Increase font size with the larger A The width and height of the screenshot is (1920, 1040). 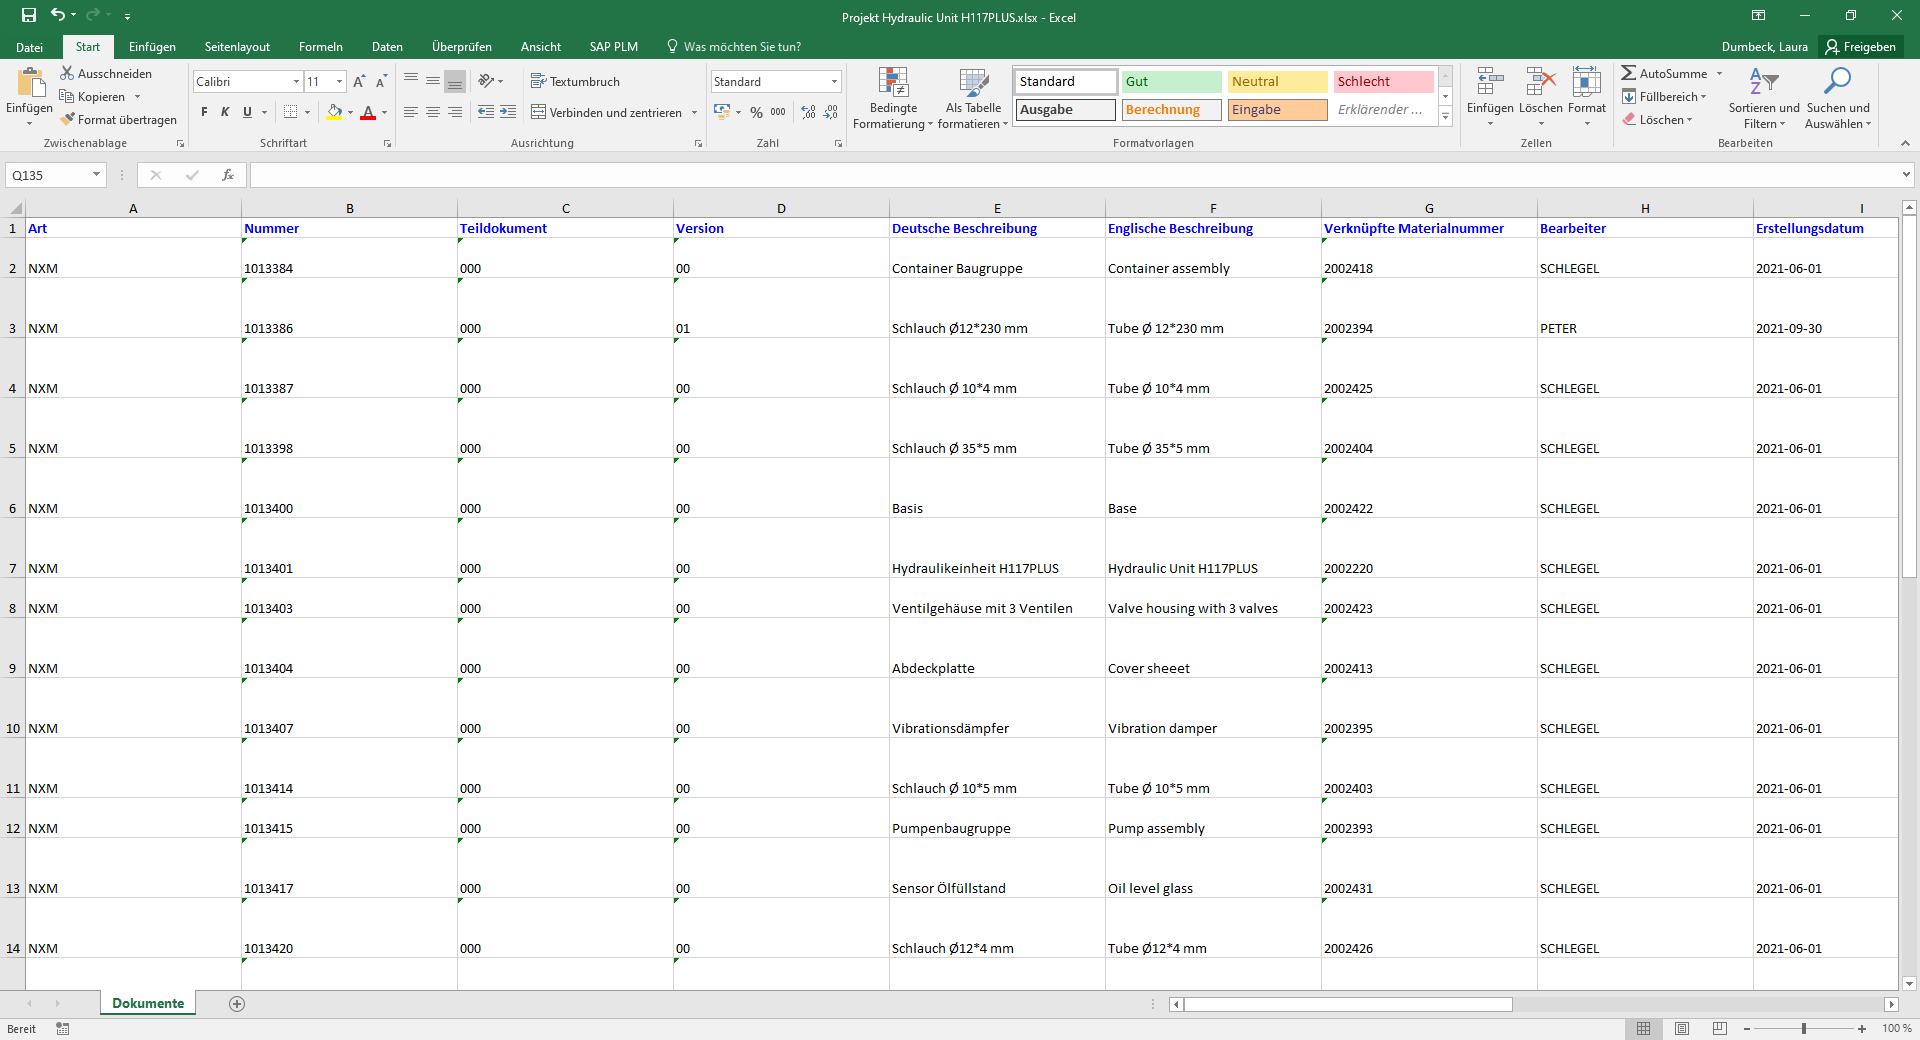[359, 81]
